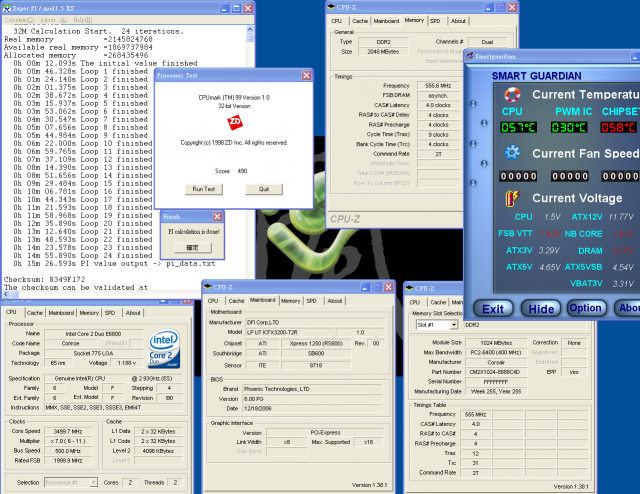Click the BIOS Date 12/18/2006 field

(x=312, y=409)
